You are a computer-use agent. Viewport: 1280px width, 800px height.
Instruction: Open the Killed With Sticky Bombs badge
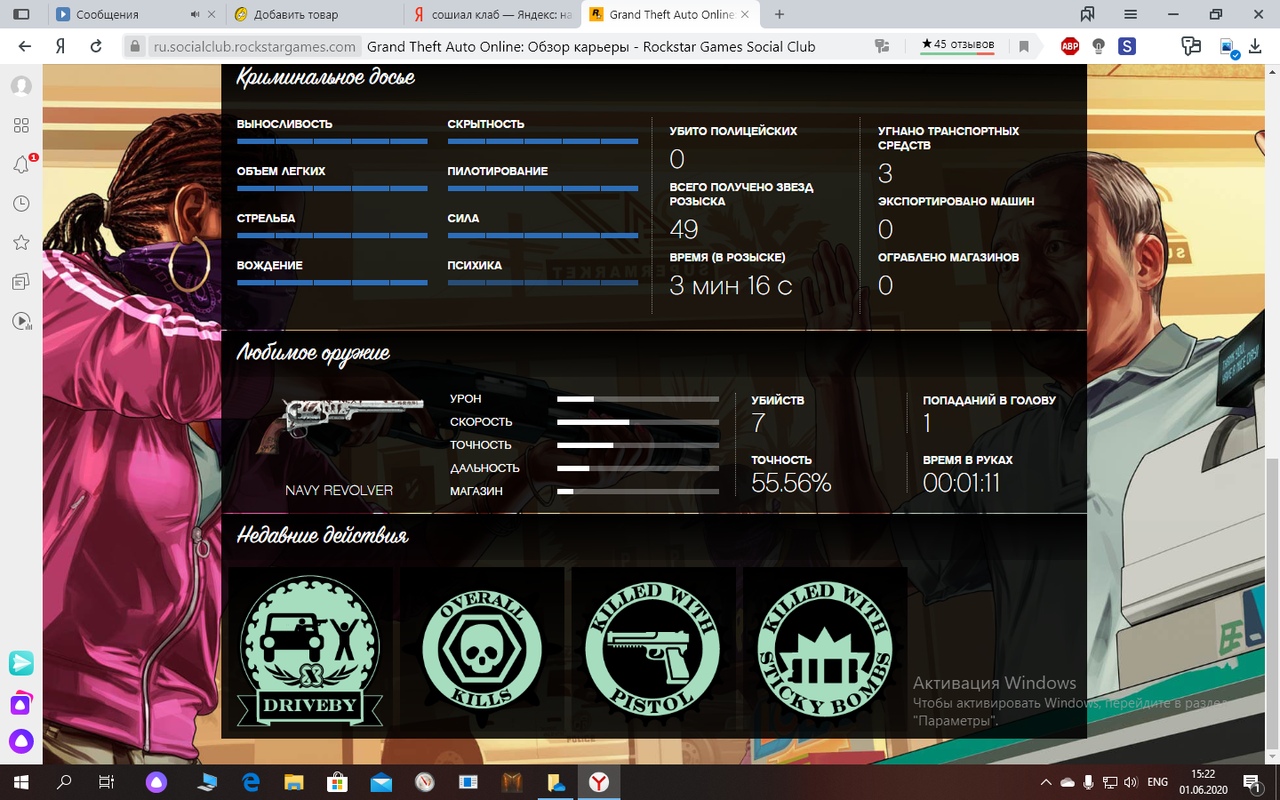tap(825, 651)
